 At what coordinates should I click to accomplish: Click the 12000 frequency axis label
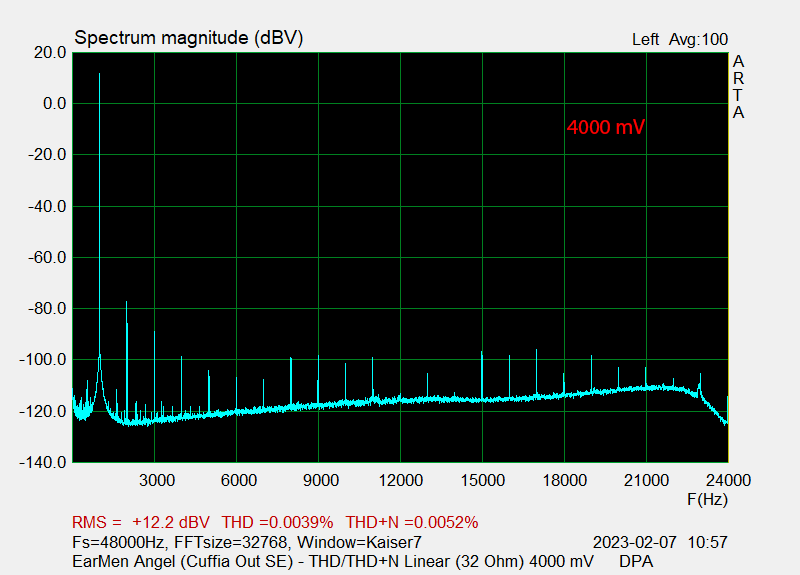click(401, 481)
